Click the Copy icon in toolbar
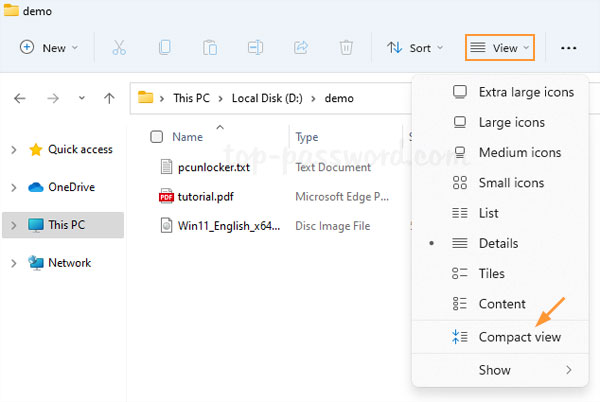Screen dimensions: 600x402 (164, 47)
